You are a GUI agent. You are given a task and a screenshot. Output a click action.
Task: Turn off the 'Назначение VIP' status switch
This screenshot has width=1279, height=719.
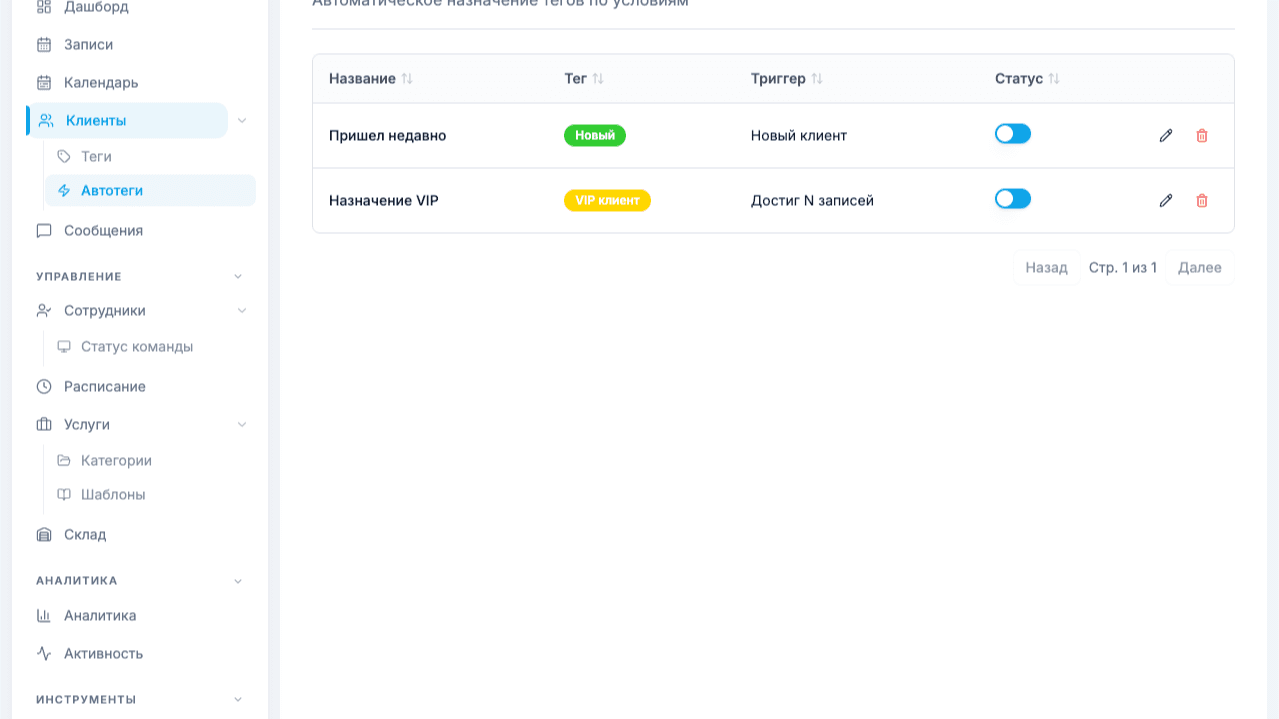point(1012,198)
